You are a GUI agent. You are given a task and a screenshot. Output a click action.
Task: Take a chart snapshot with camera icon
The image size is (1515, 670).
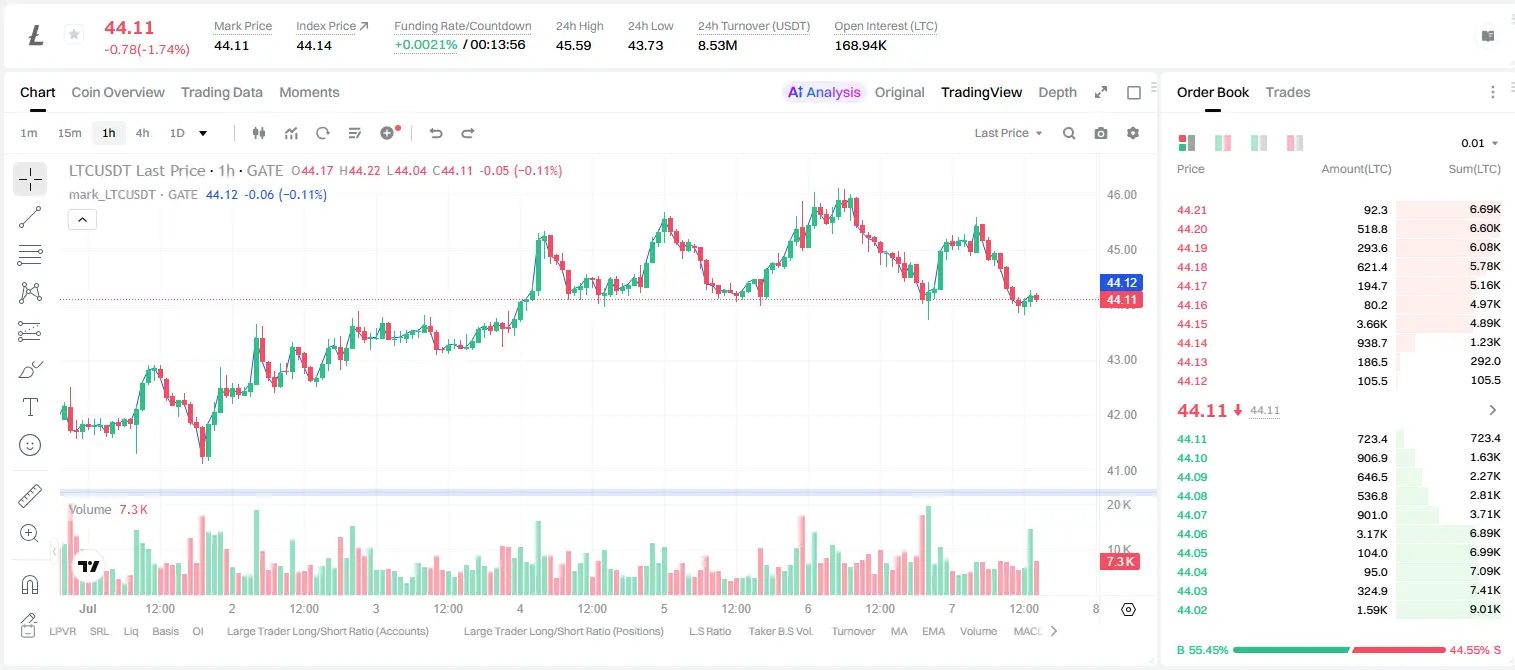point(1101,133)
